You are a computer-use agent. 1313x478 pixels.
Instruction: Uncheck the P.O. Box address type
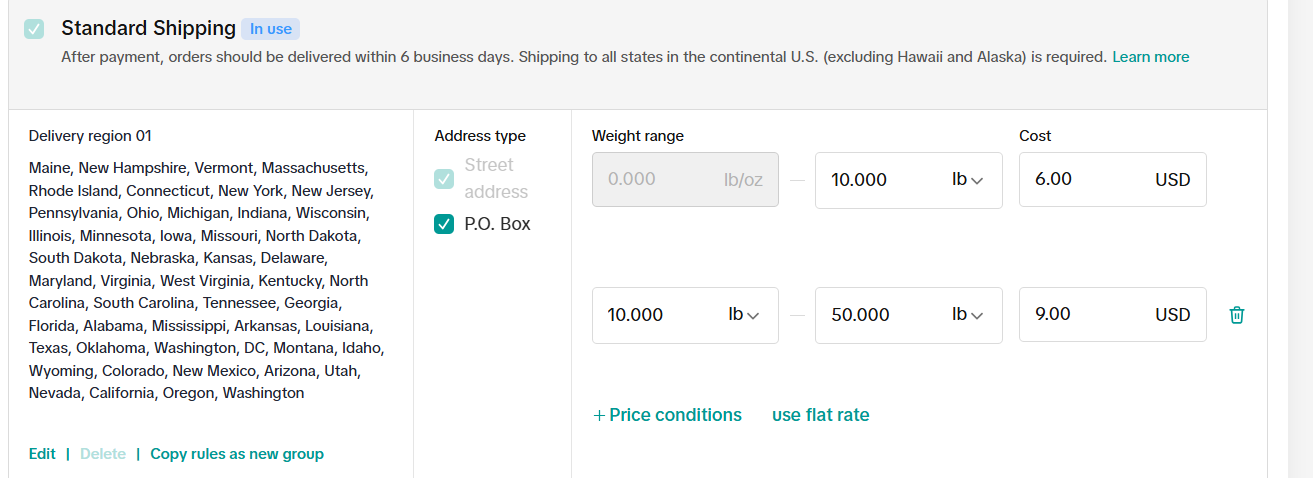[444, 224]
